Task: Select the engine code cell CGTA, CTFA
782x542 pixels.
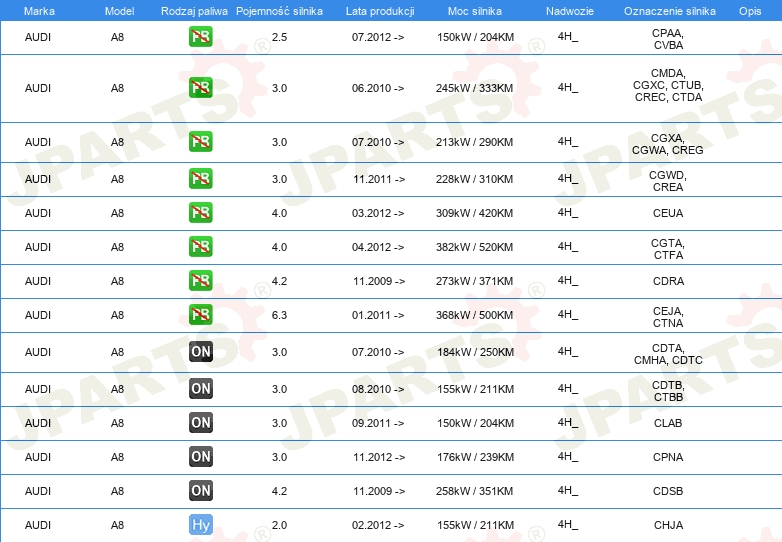Action: pyautogui.click(x=668, y=249)
